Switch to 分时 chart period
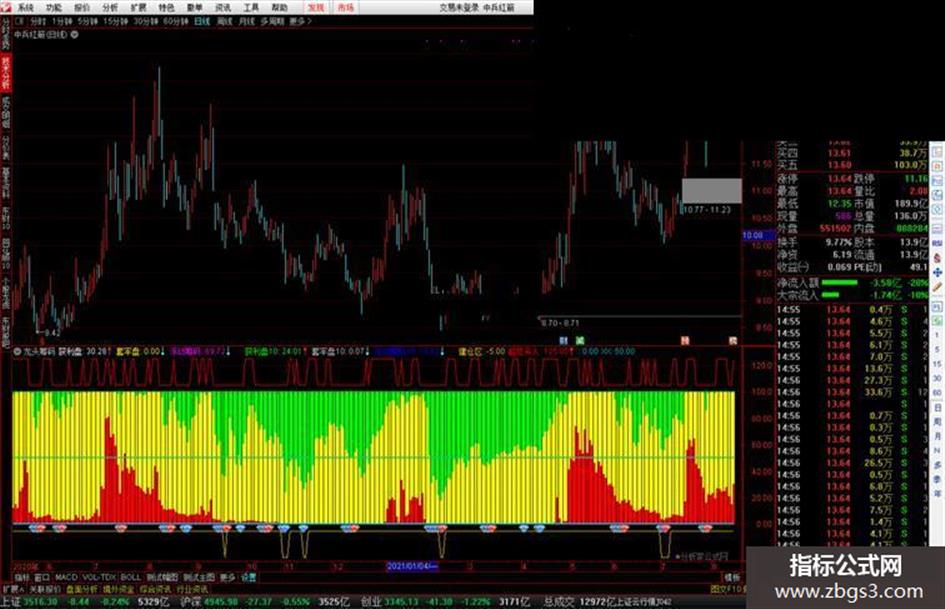The width and height of the screenshot is (945, 609). click(38, 21)
